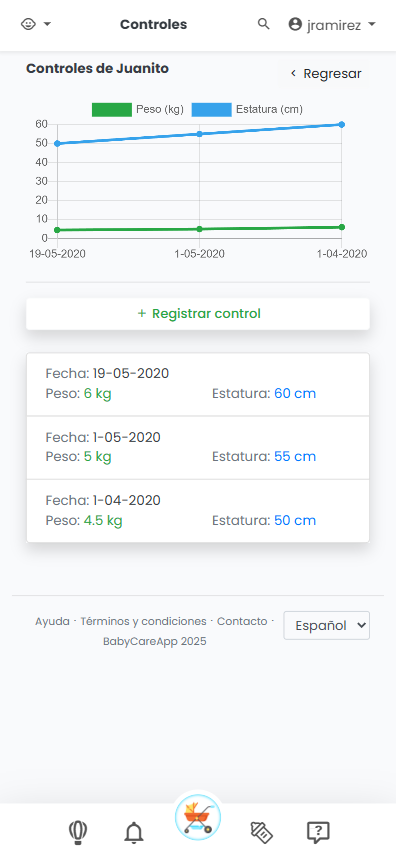The image size is (396, 863).
Task: Open Términos y condiciones link
Action: click(x=143, y=621)
